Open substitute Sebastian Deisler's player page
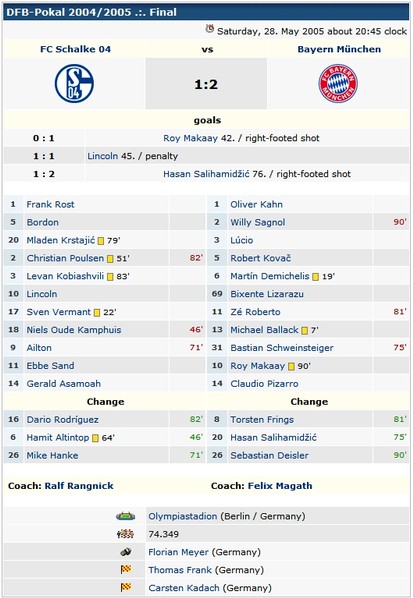 coord(269,455)
